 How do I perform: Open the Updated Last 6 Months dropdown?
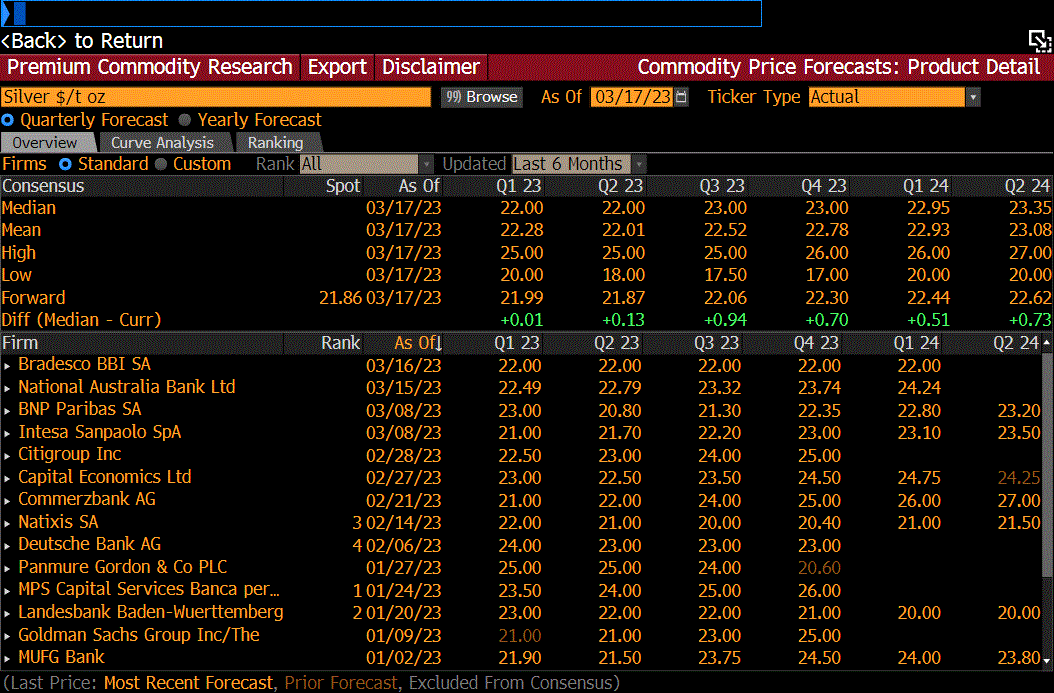[639, 164]
